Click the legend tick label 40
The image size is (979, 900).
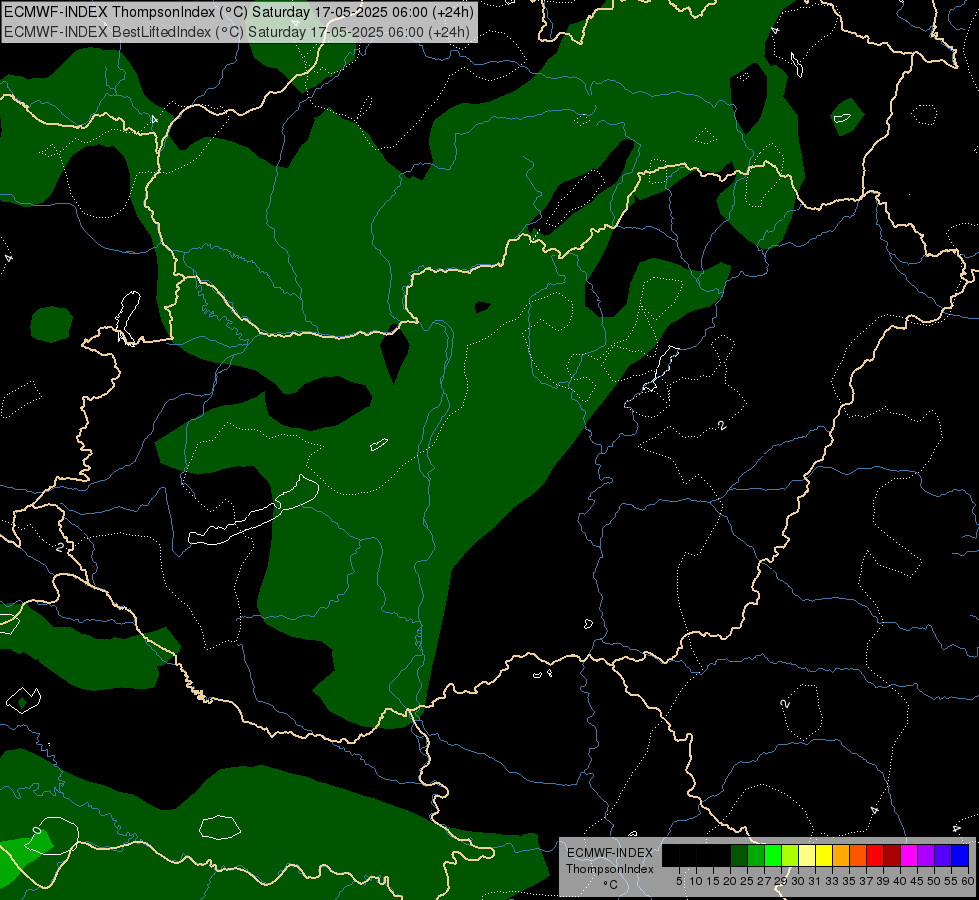900,881
